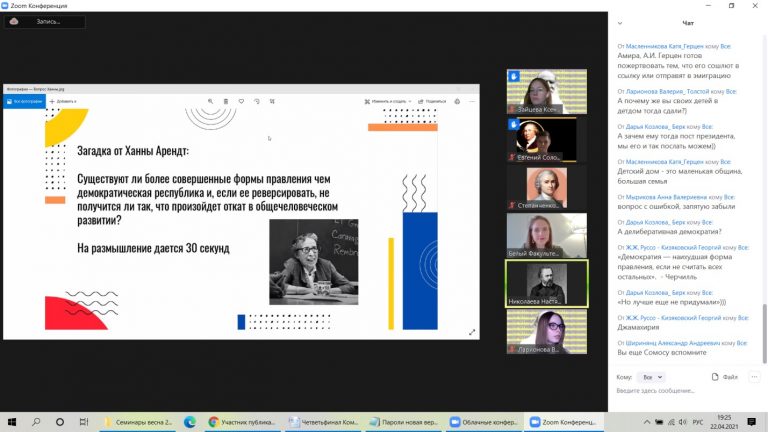
Task: Click the rotate icon in Photos toolbar
Action: 257,101
